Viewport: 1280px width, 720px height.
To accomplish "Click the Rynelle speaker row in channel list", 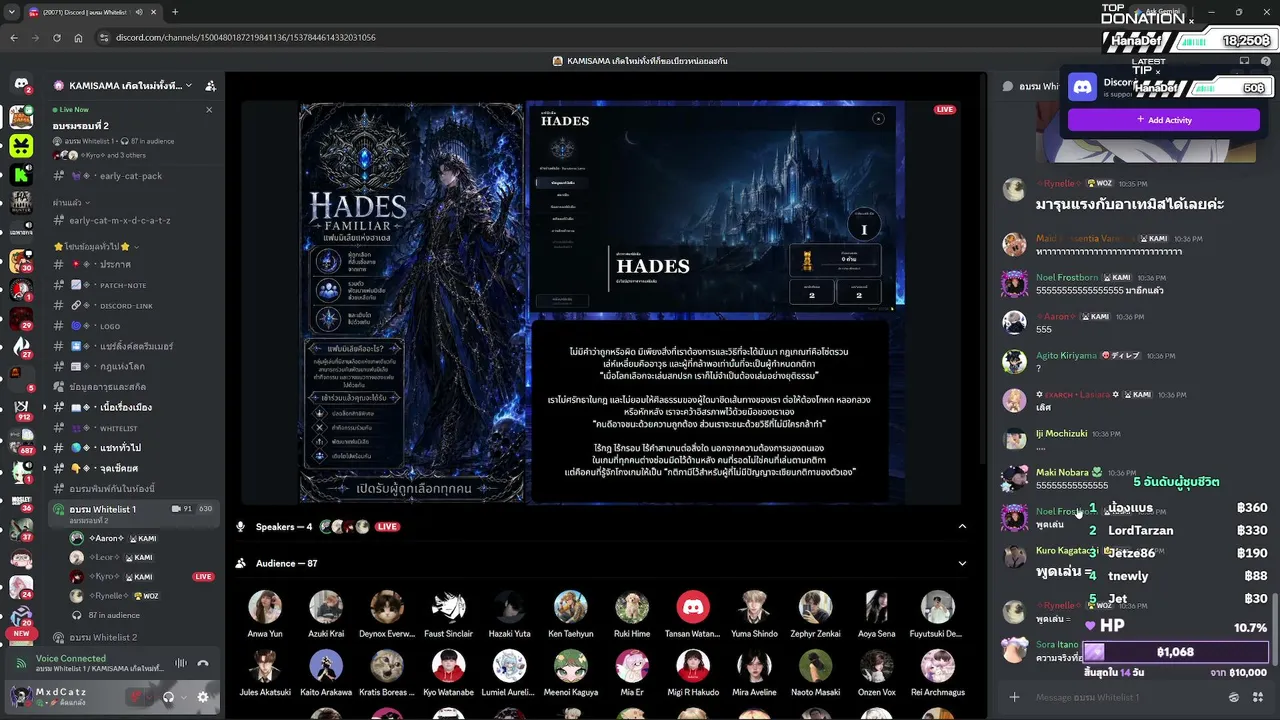I will [x=140, y=596].
